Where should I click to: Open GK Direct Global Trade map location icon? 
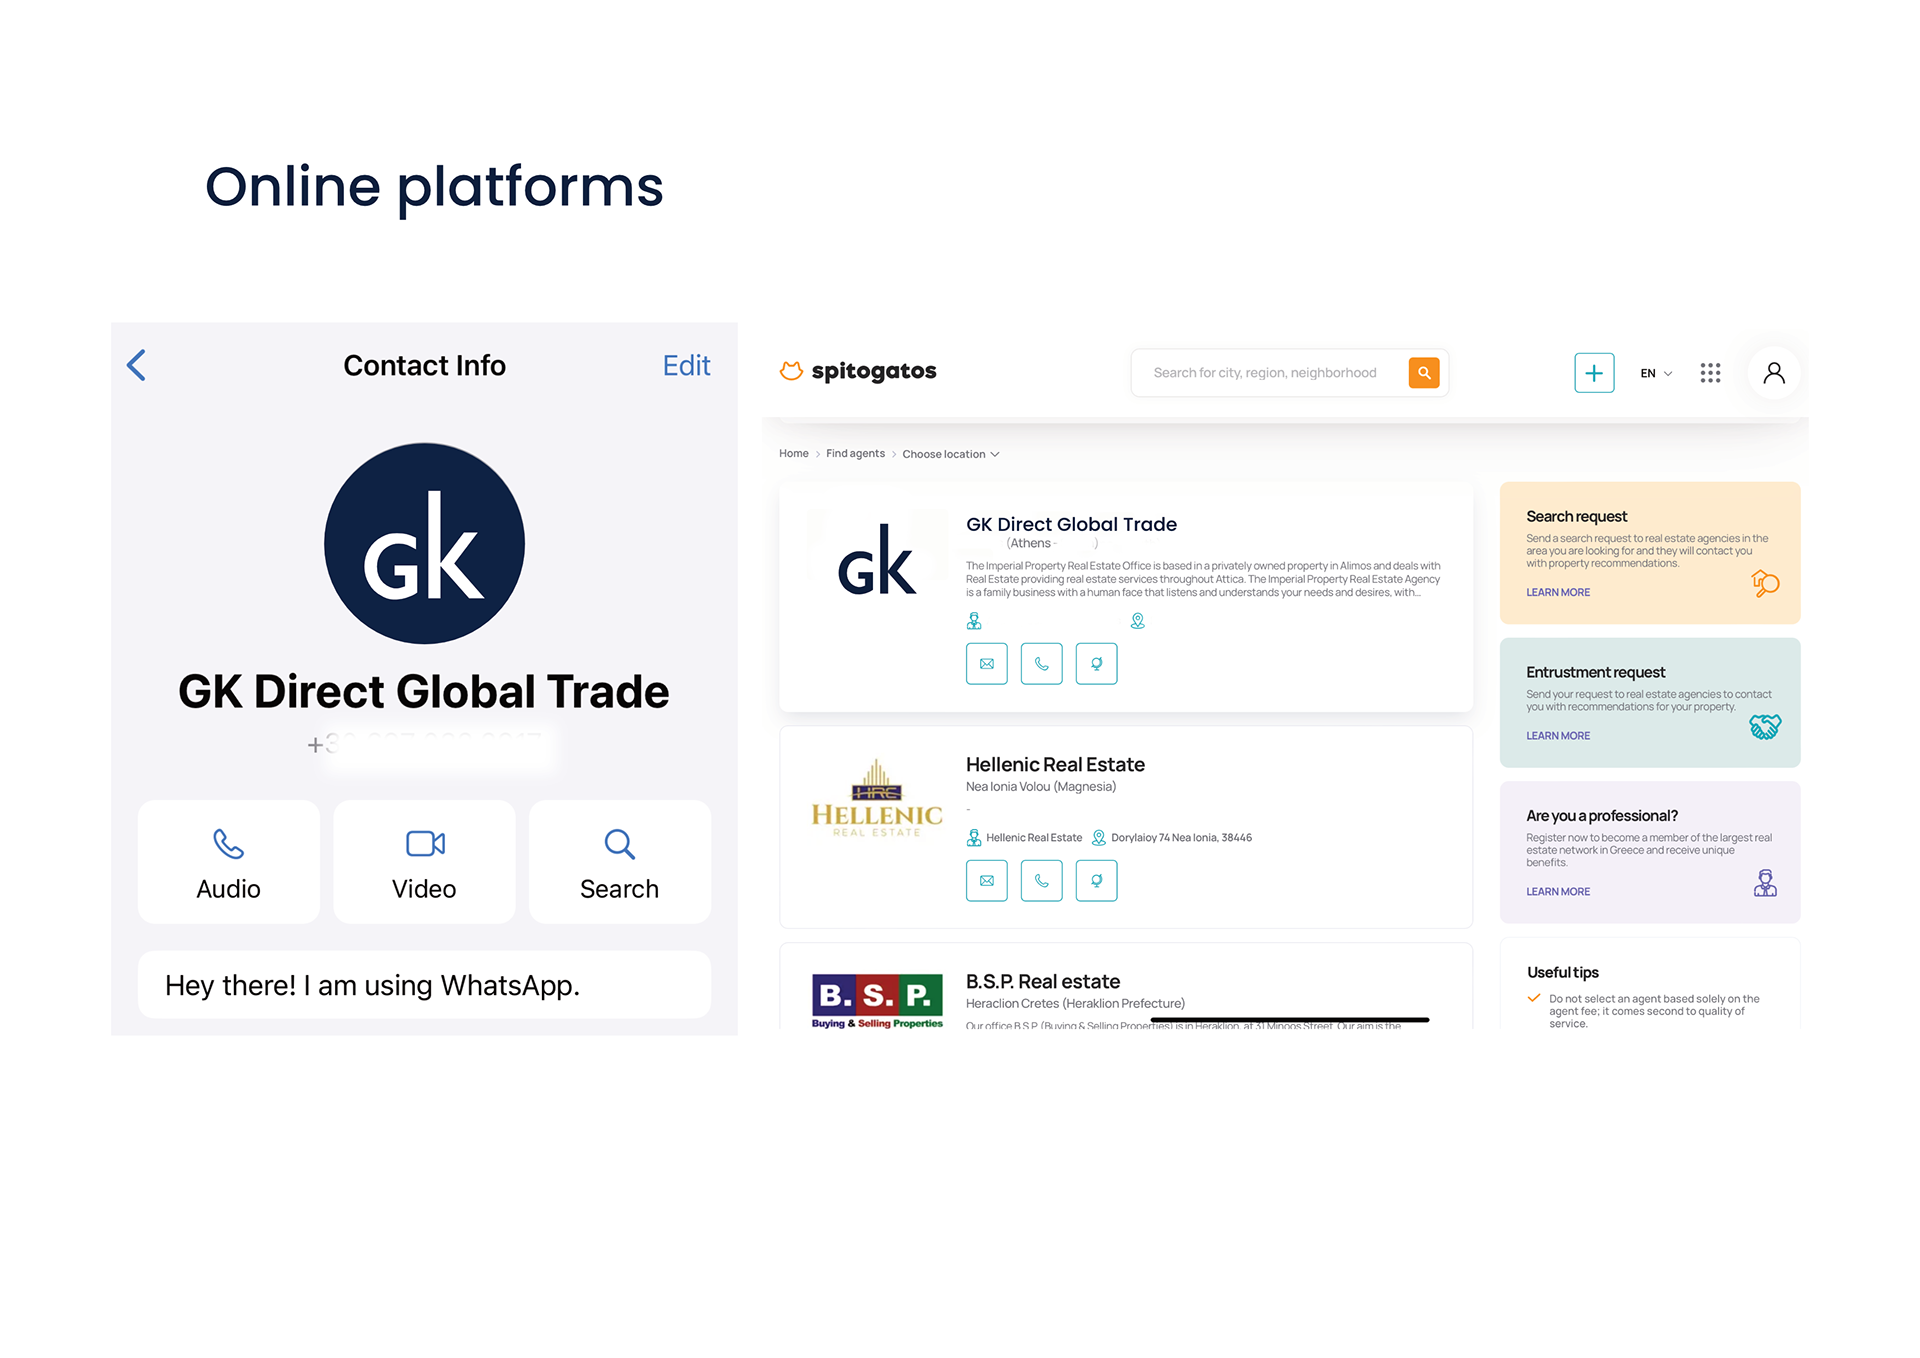(x=1096, y=664)
